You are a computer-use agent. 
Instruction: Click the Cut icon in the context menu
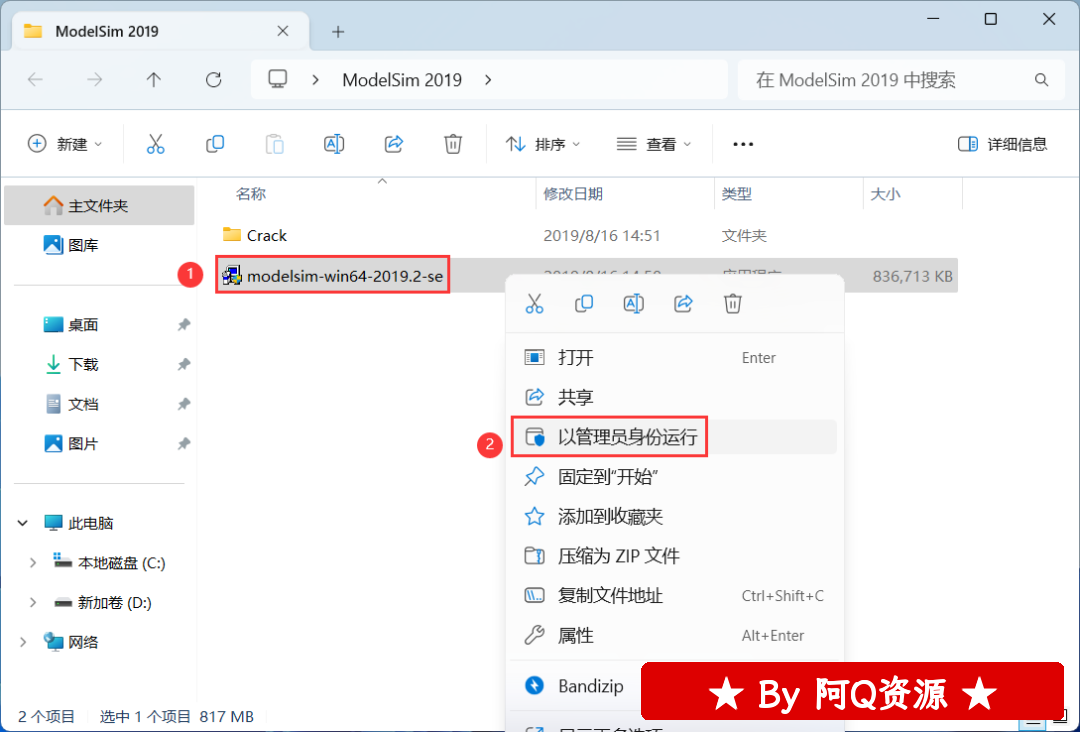point(534,303)
